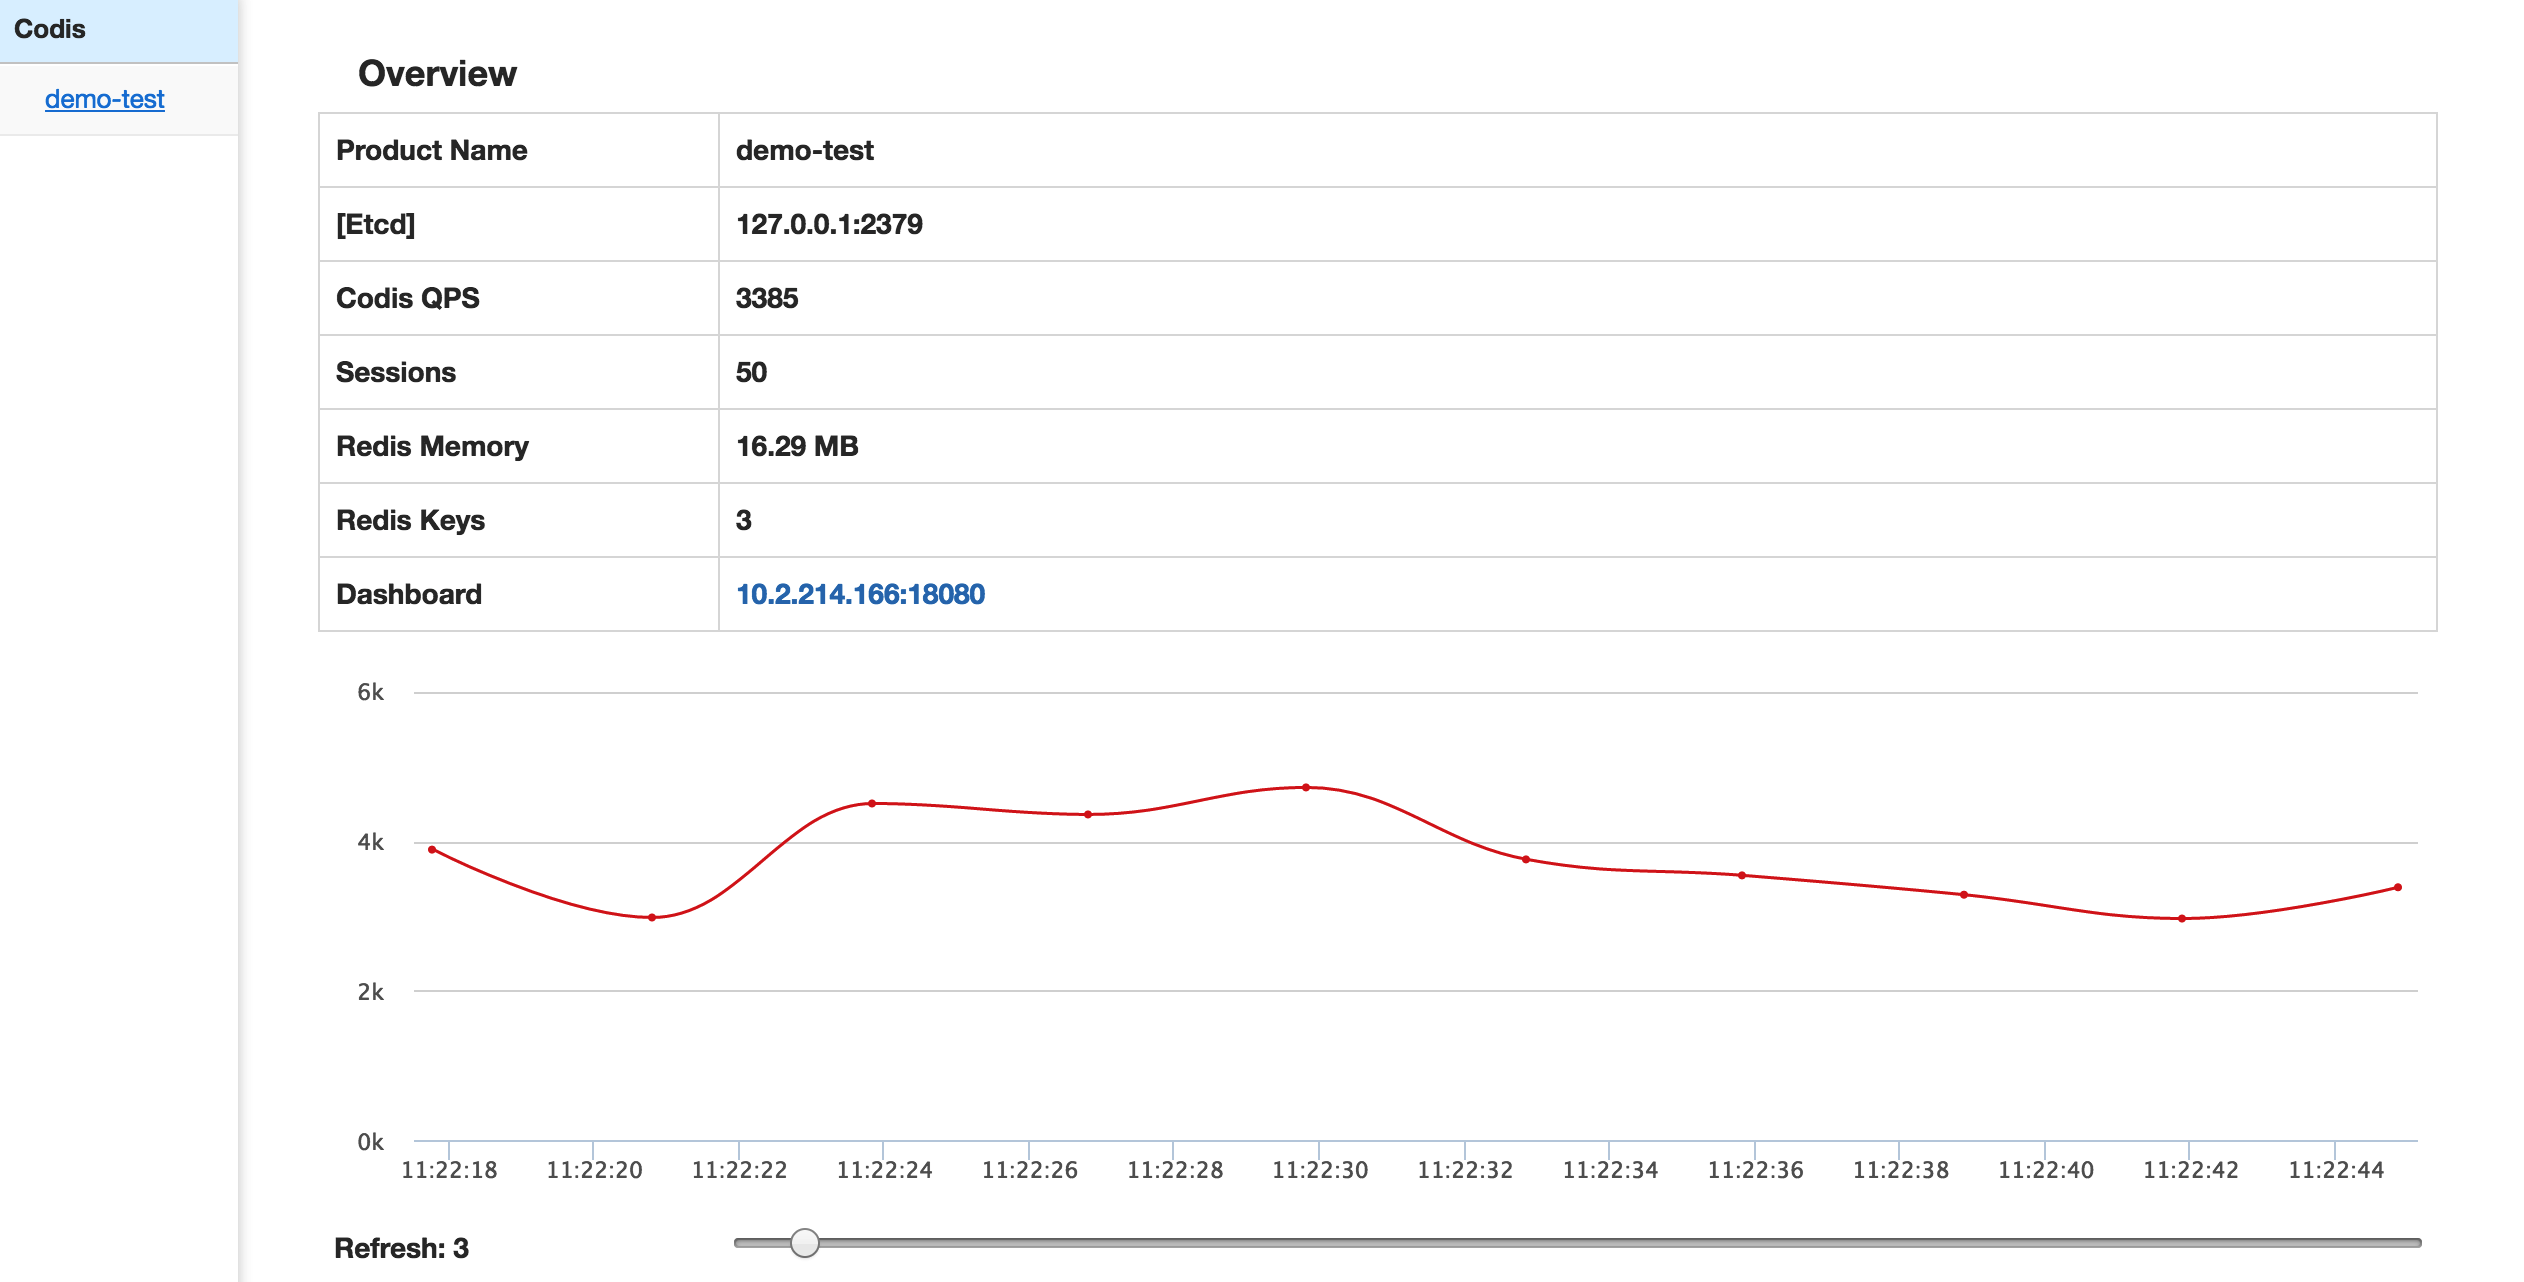Click the last data point on the chart

point(2398,888)
